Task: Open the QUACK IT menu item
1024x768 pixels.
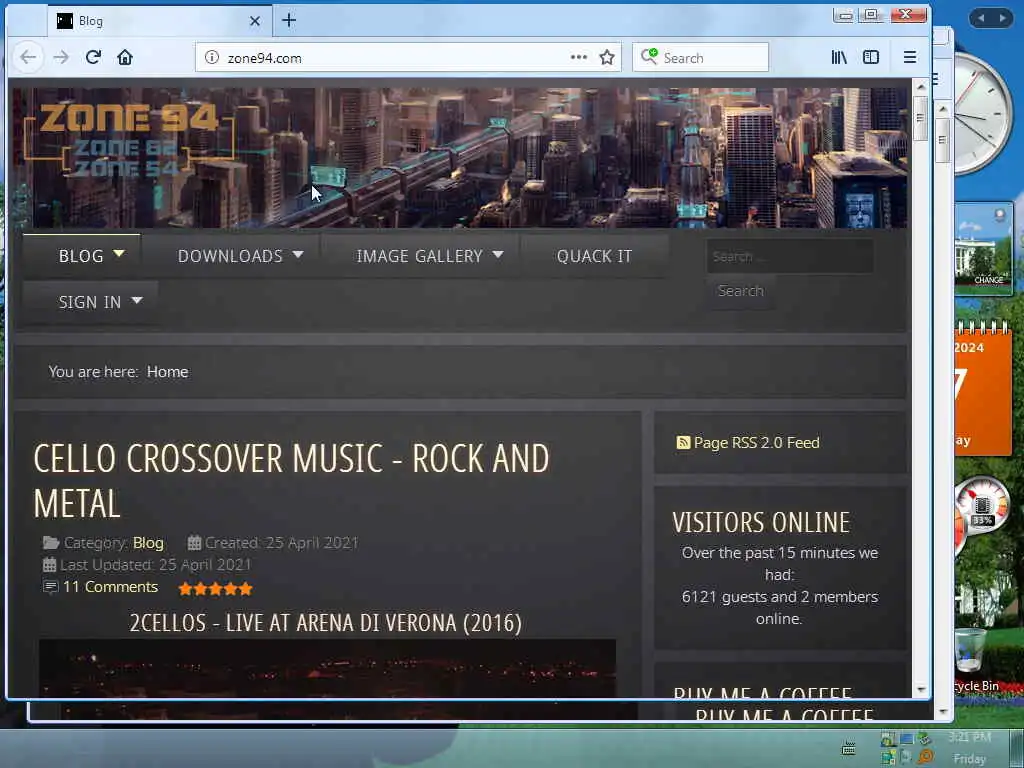Action: point(594,256)
